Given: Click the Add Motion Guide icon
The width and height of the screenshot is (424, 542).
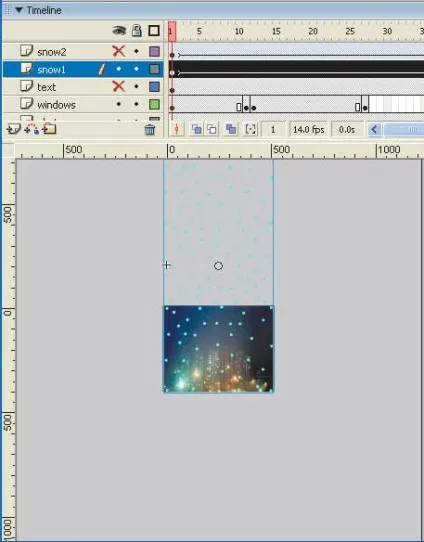Looking at the screenshot, I should coord(31,129).
